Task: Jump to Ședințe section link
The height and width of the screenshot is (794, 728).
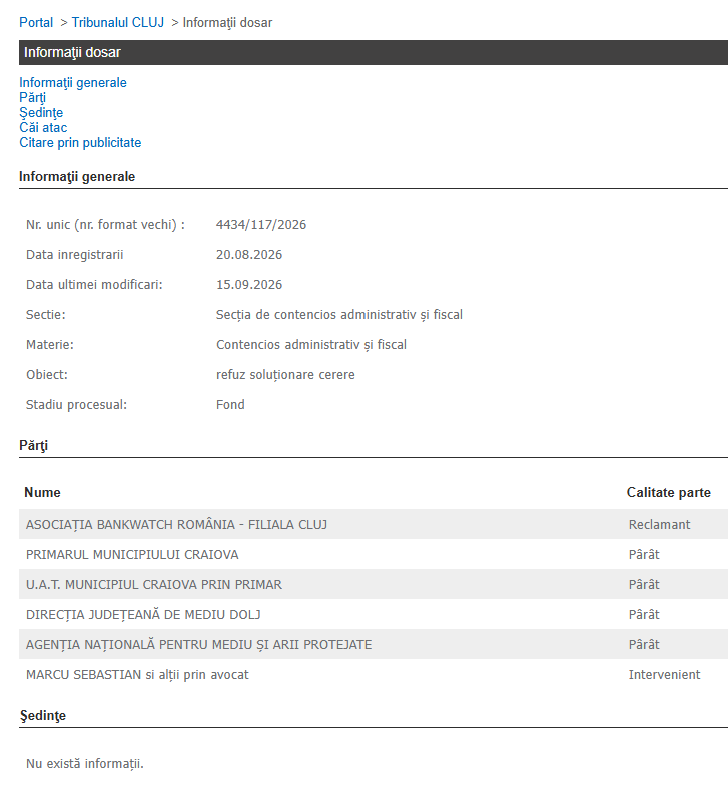Action: pyautogui.click(x=41, y=112)
